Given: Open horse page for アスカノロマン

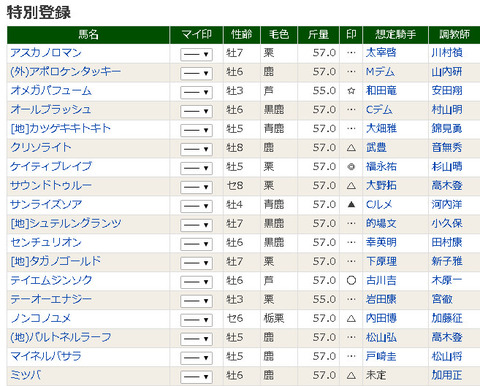Looking at the screenshot, I should [46, 53].
